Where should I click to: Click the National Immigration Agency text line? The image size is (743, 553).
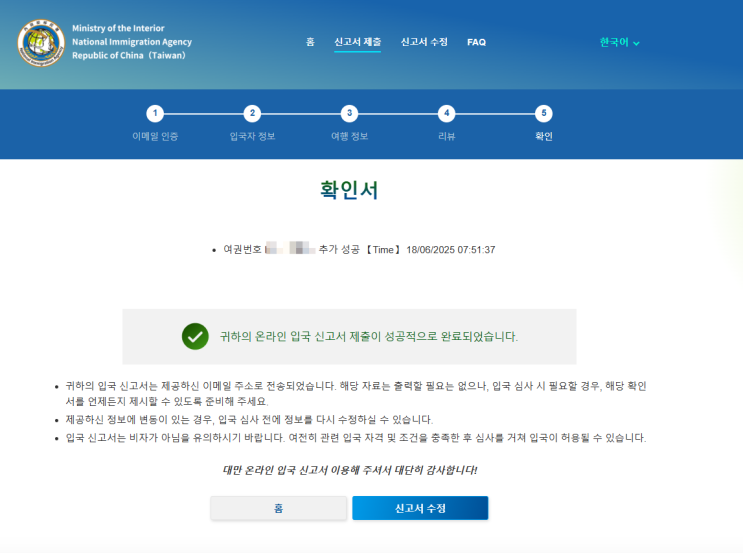132,42
